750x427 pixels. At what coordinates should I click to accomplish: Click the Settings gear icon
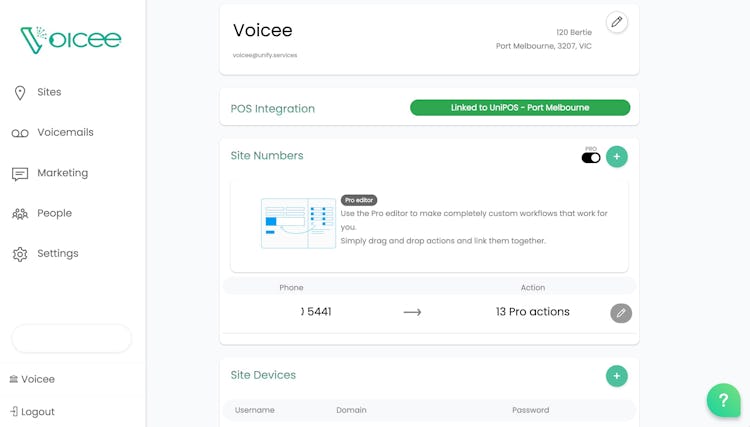pyautogui.click(x=20, y=254)
